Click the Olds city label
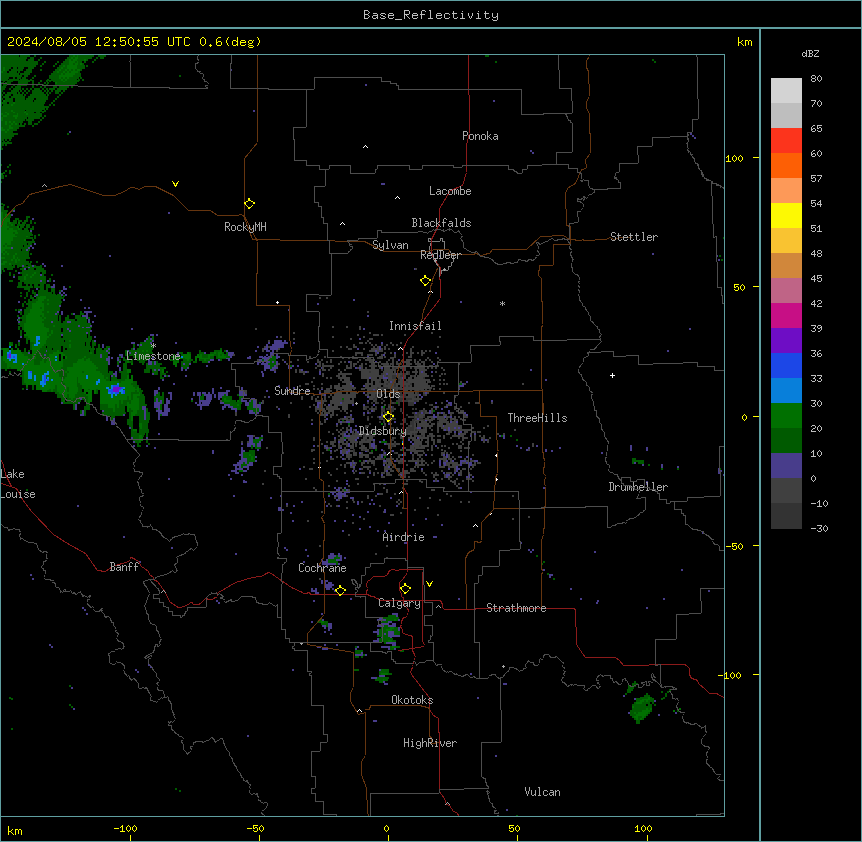This screenshot has height=842, width=862. coord(388,394)
